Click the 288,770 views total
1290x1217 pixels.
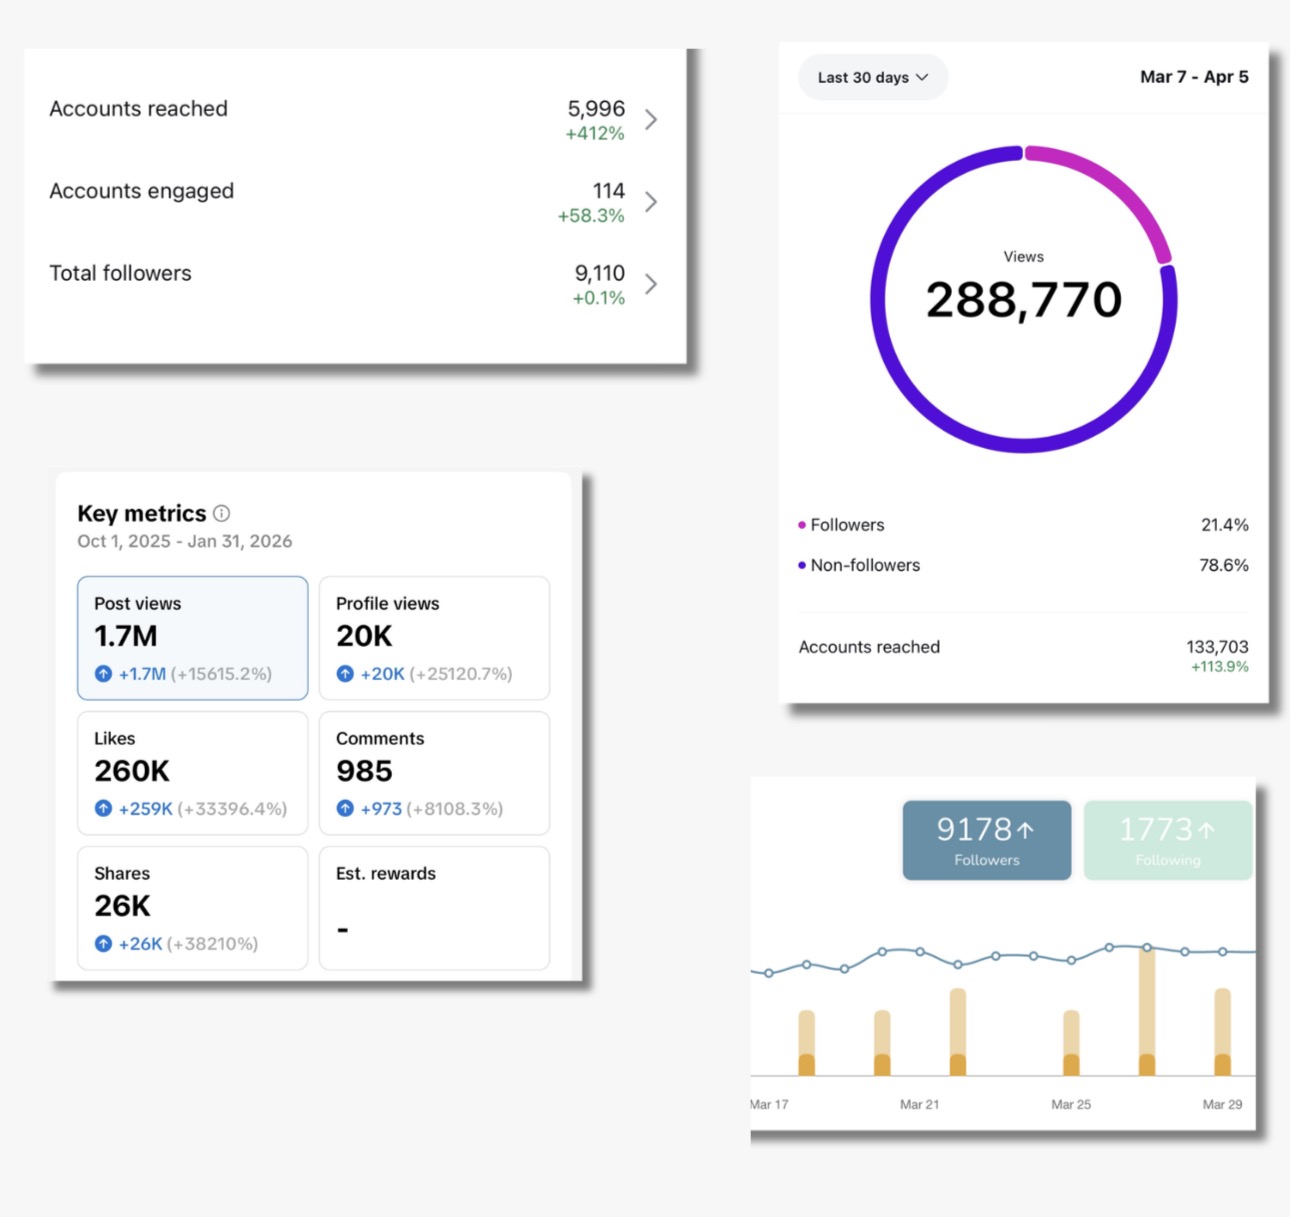point(1024,300)
